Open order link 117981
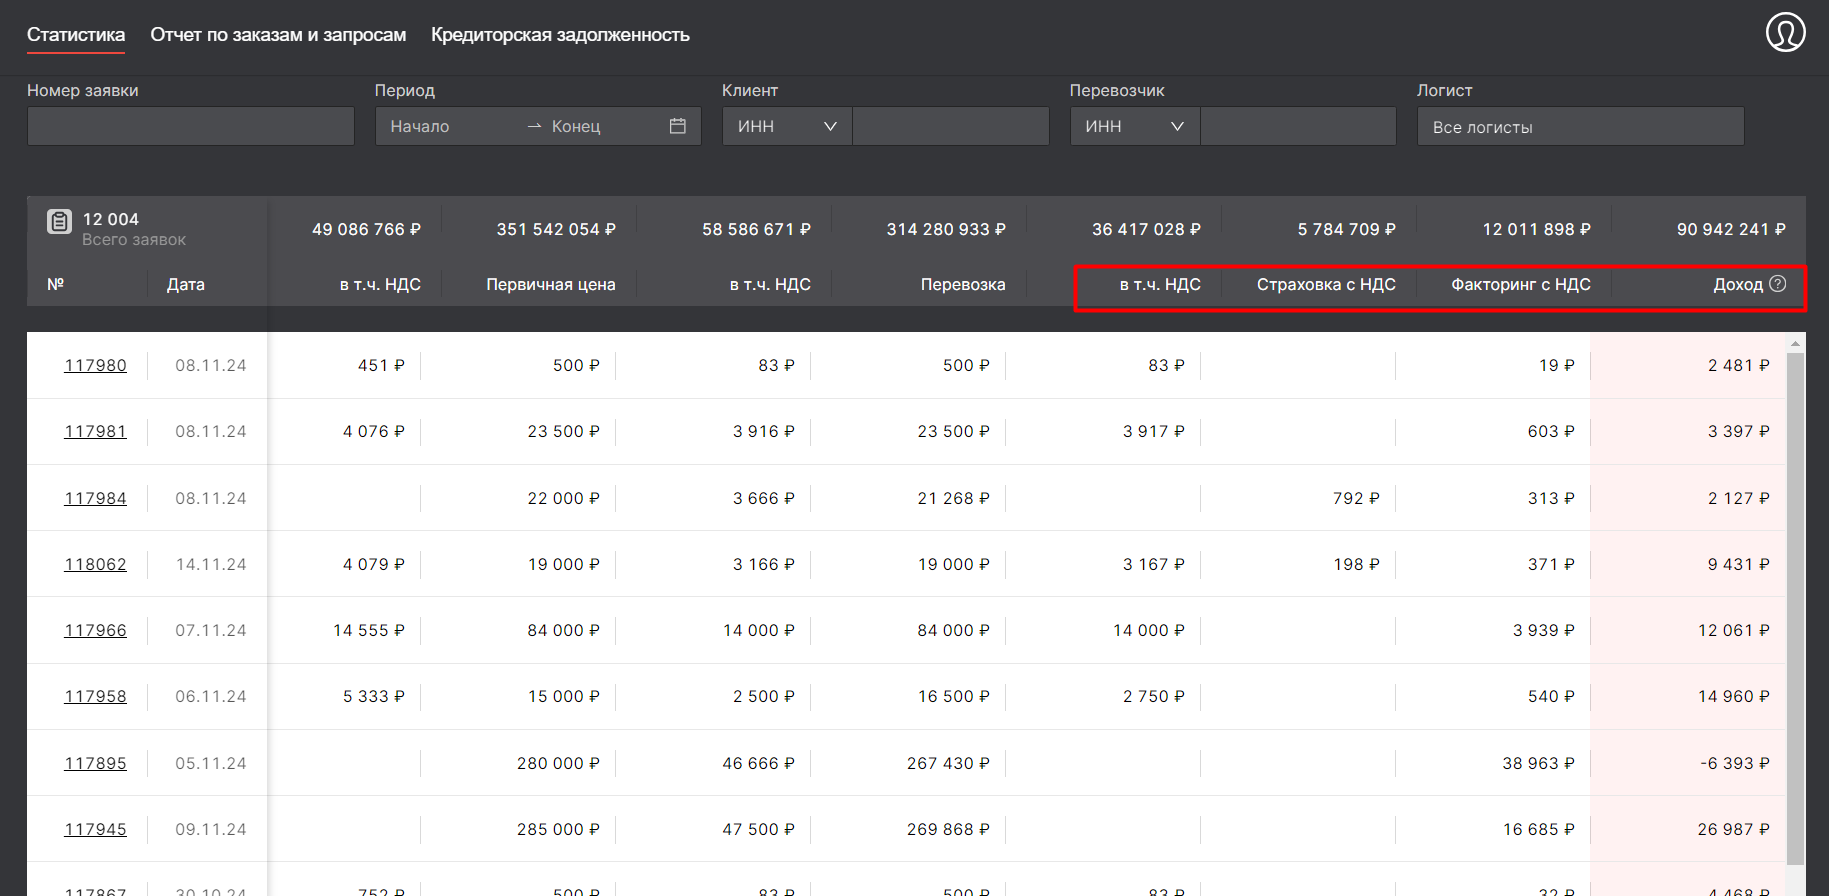 coord(96,431)
